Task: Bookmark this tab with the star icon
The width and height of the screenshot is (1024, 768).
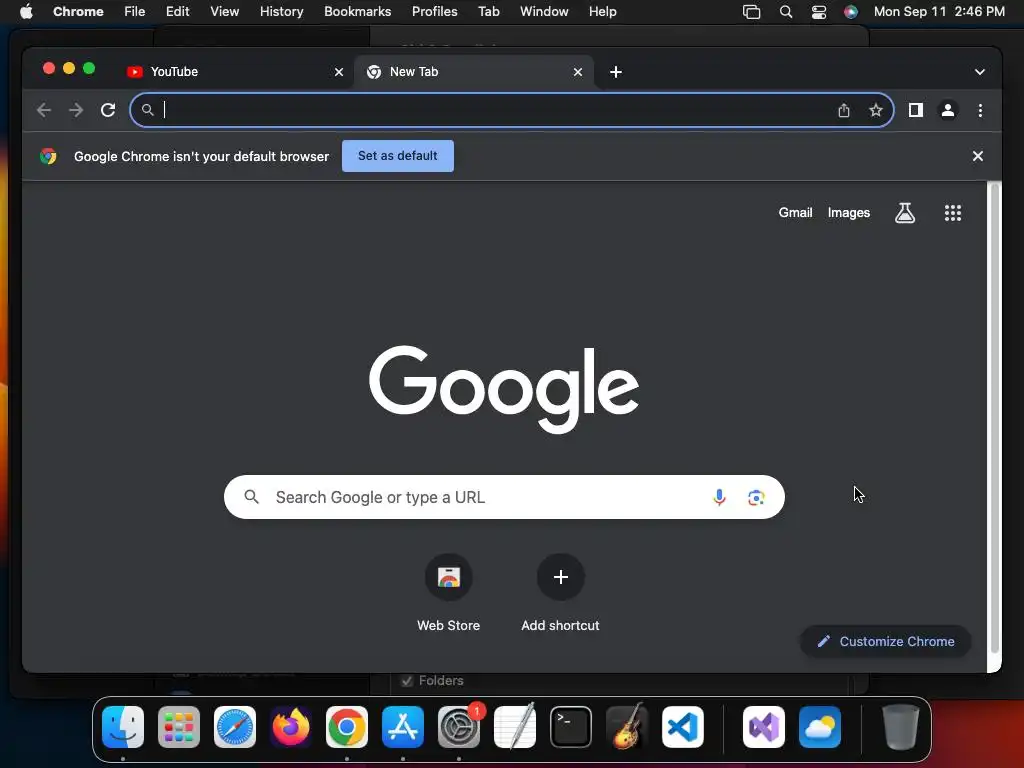Action: pyautogui.click(x=876, y=110)
